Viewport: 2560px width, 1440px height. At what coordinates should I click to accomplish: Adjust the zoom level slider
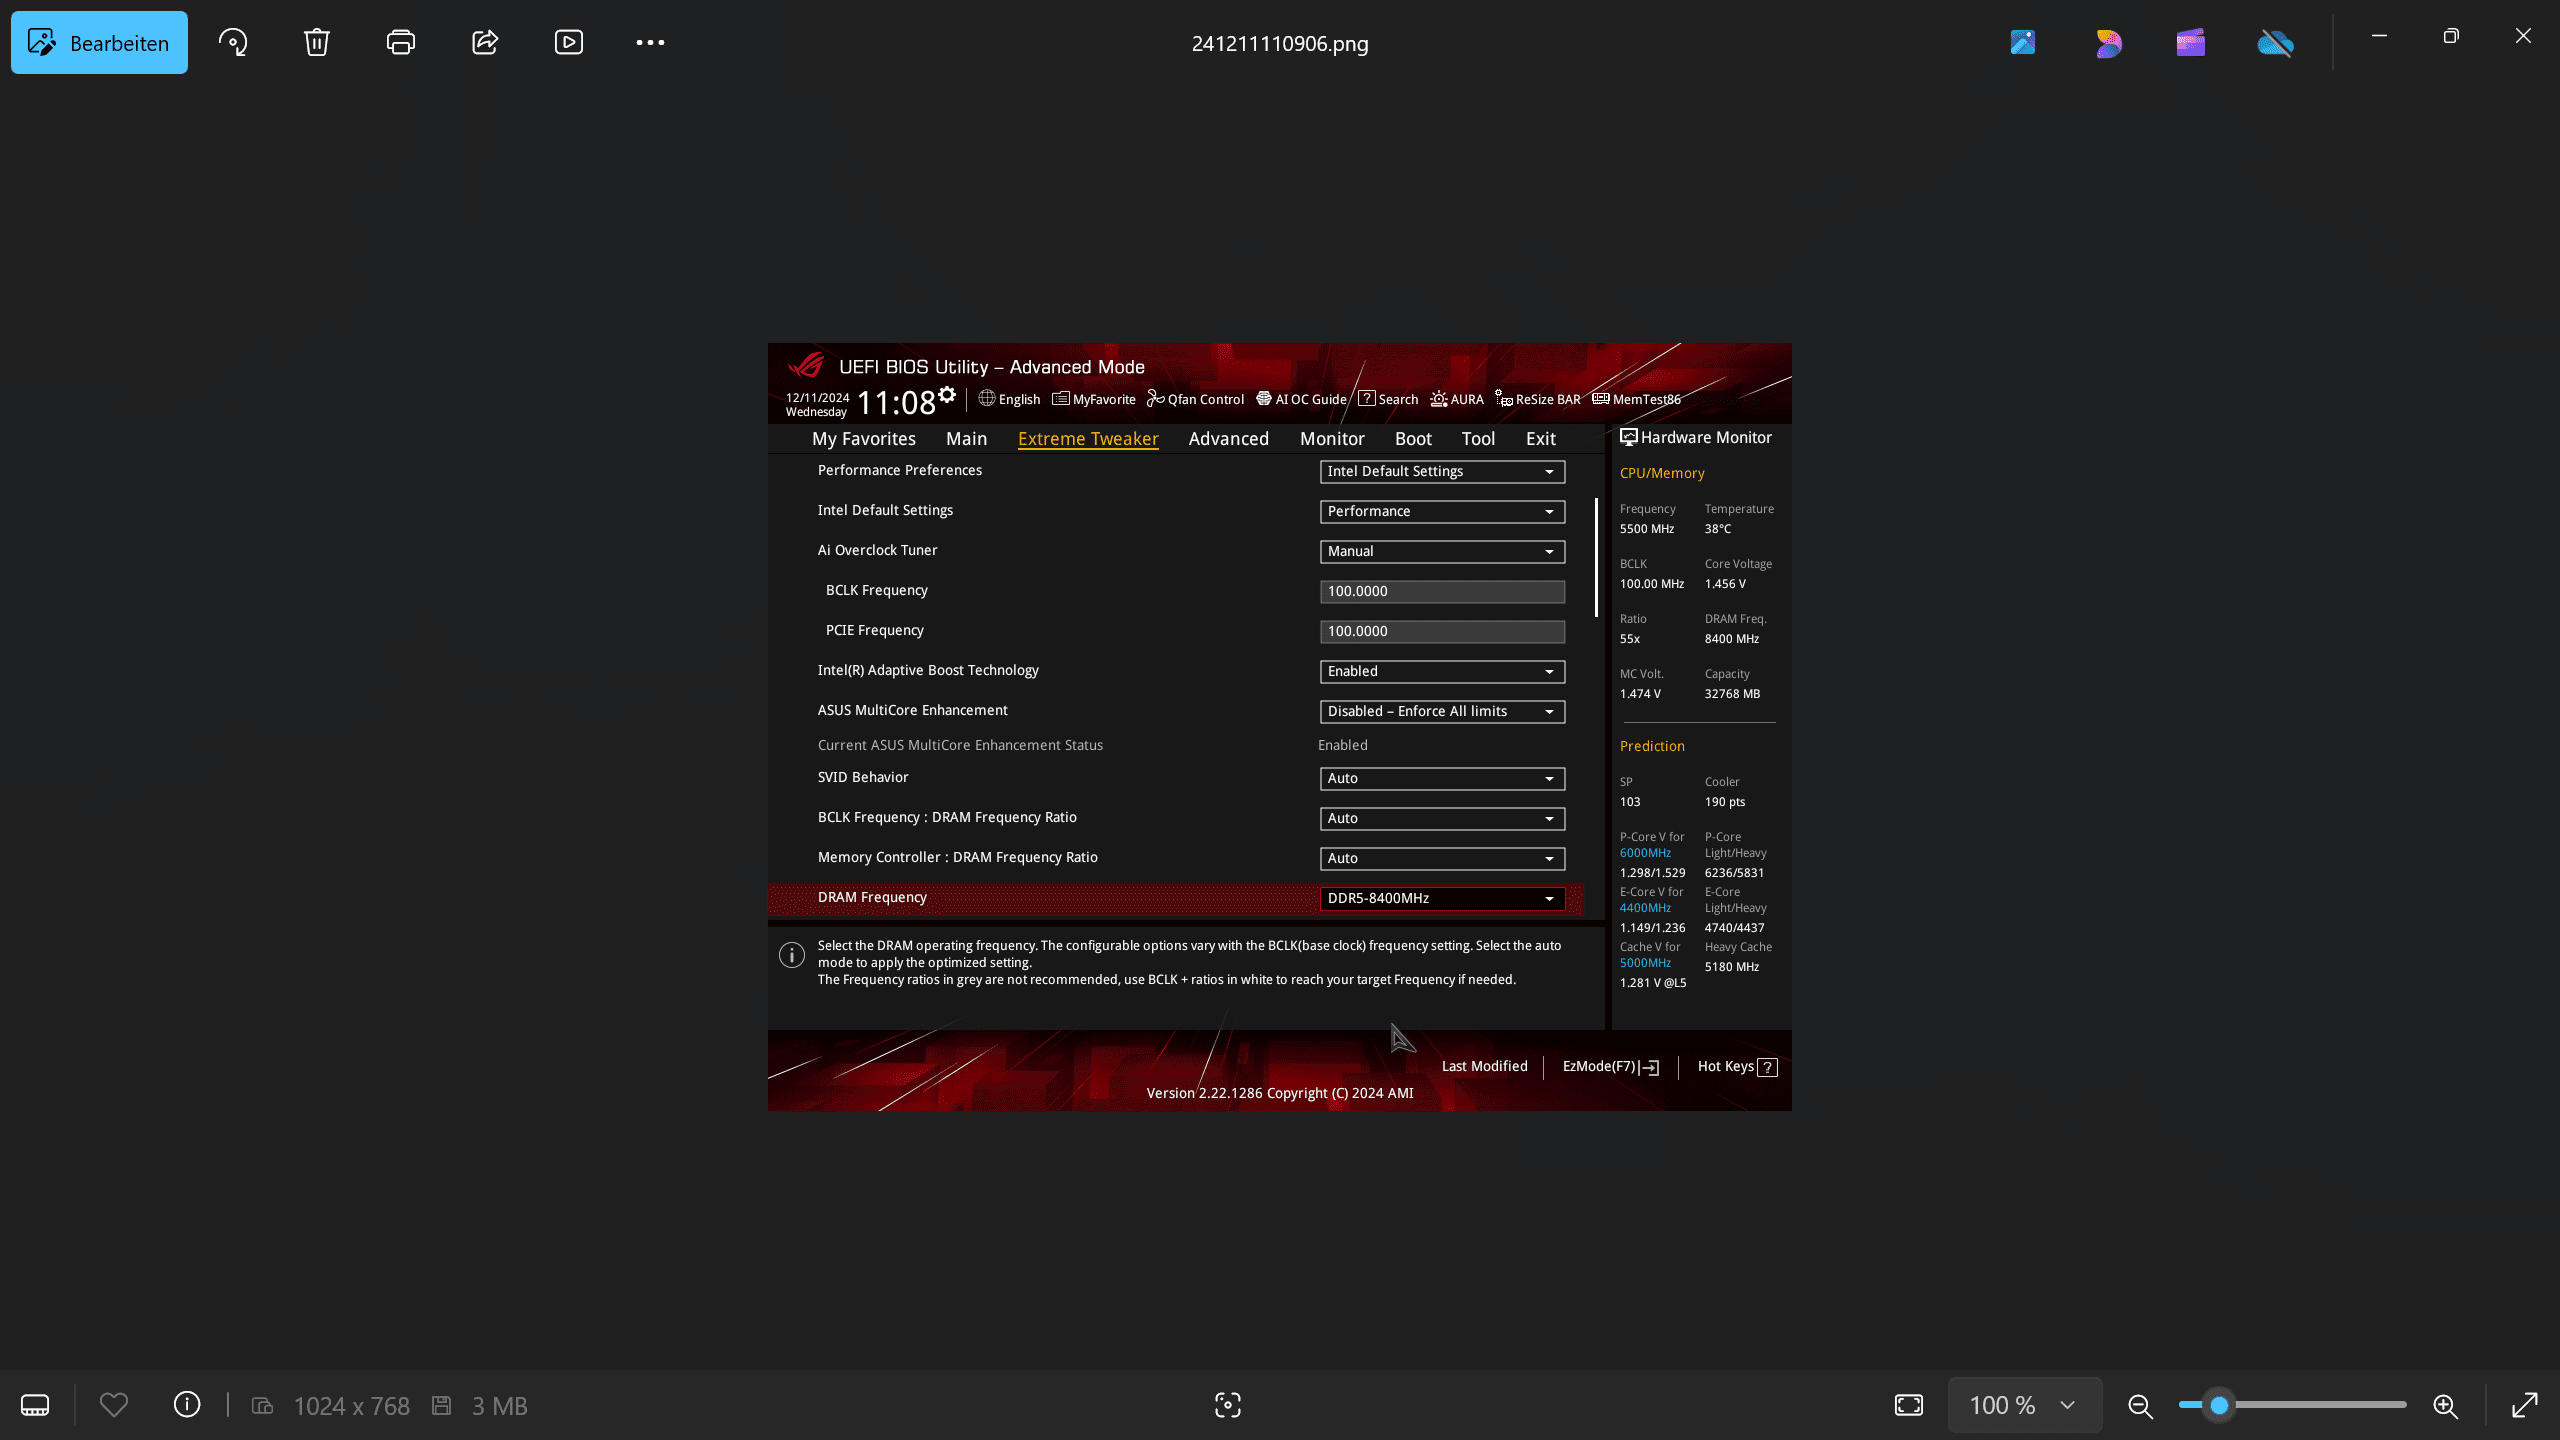coord(2219,1405)
